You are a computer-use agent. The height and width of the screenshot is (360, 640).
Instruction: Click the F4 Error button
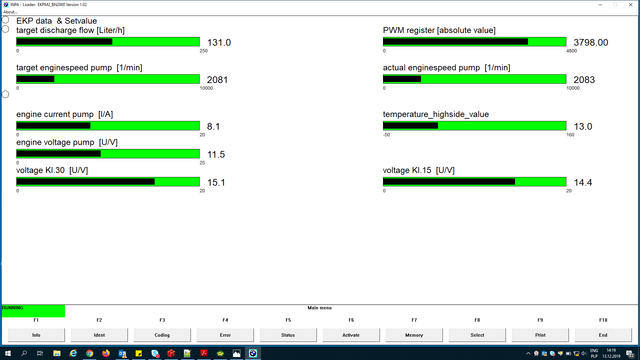coord(225,335)
